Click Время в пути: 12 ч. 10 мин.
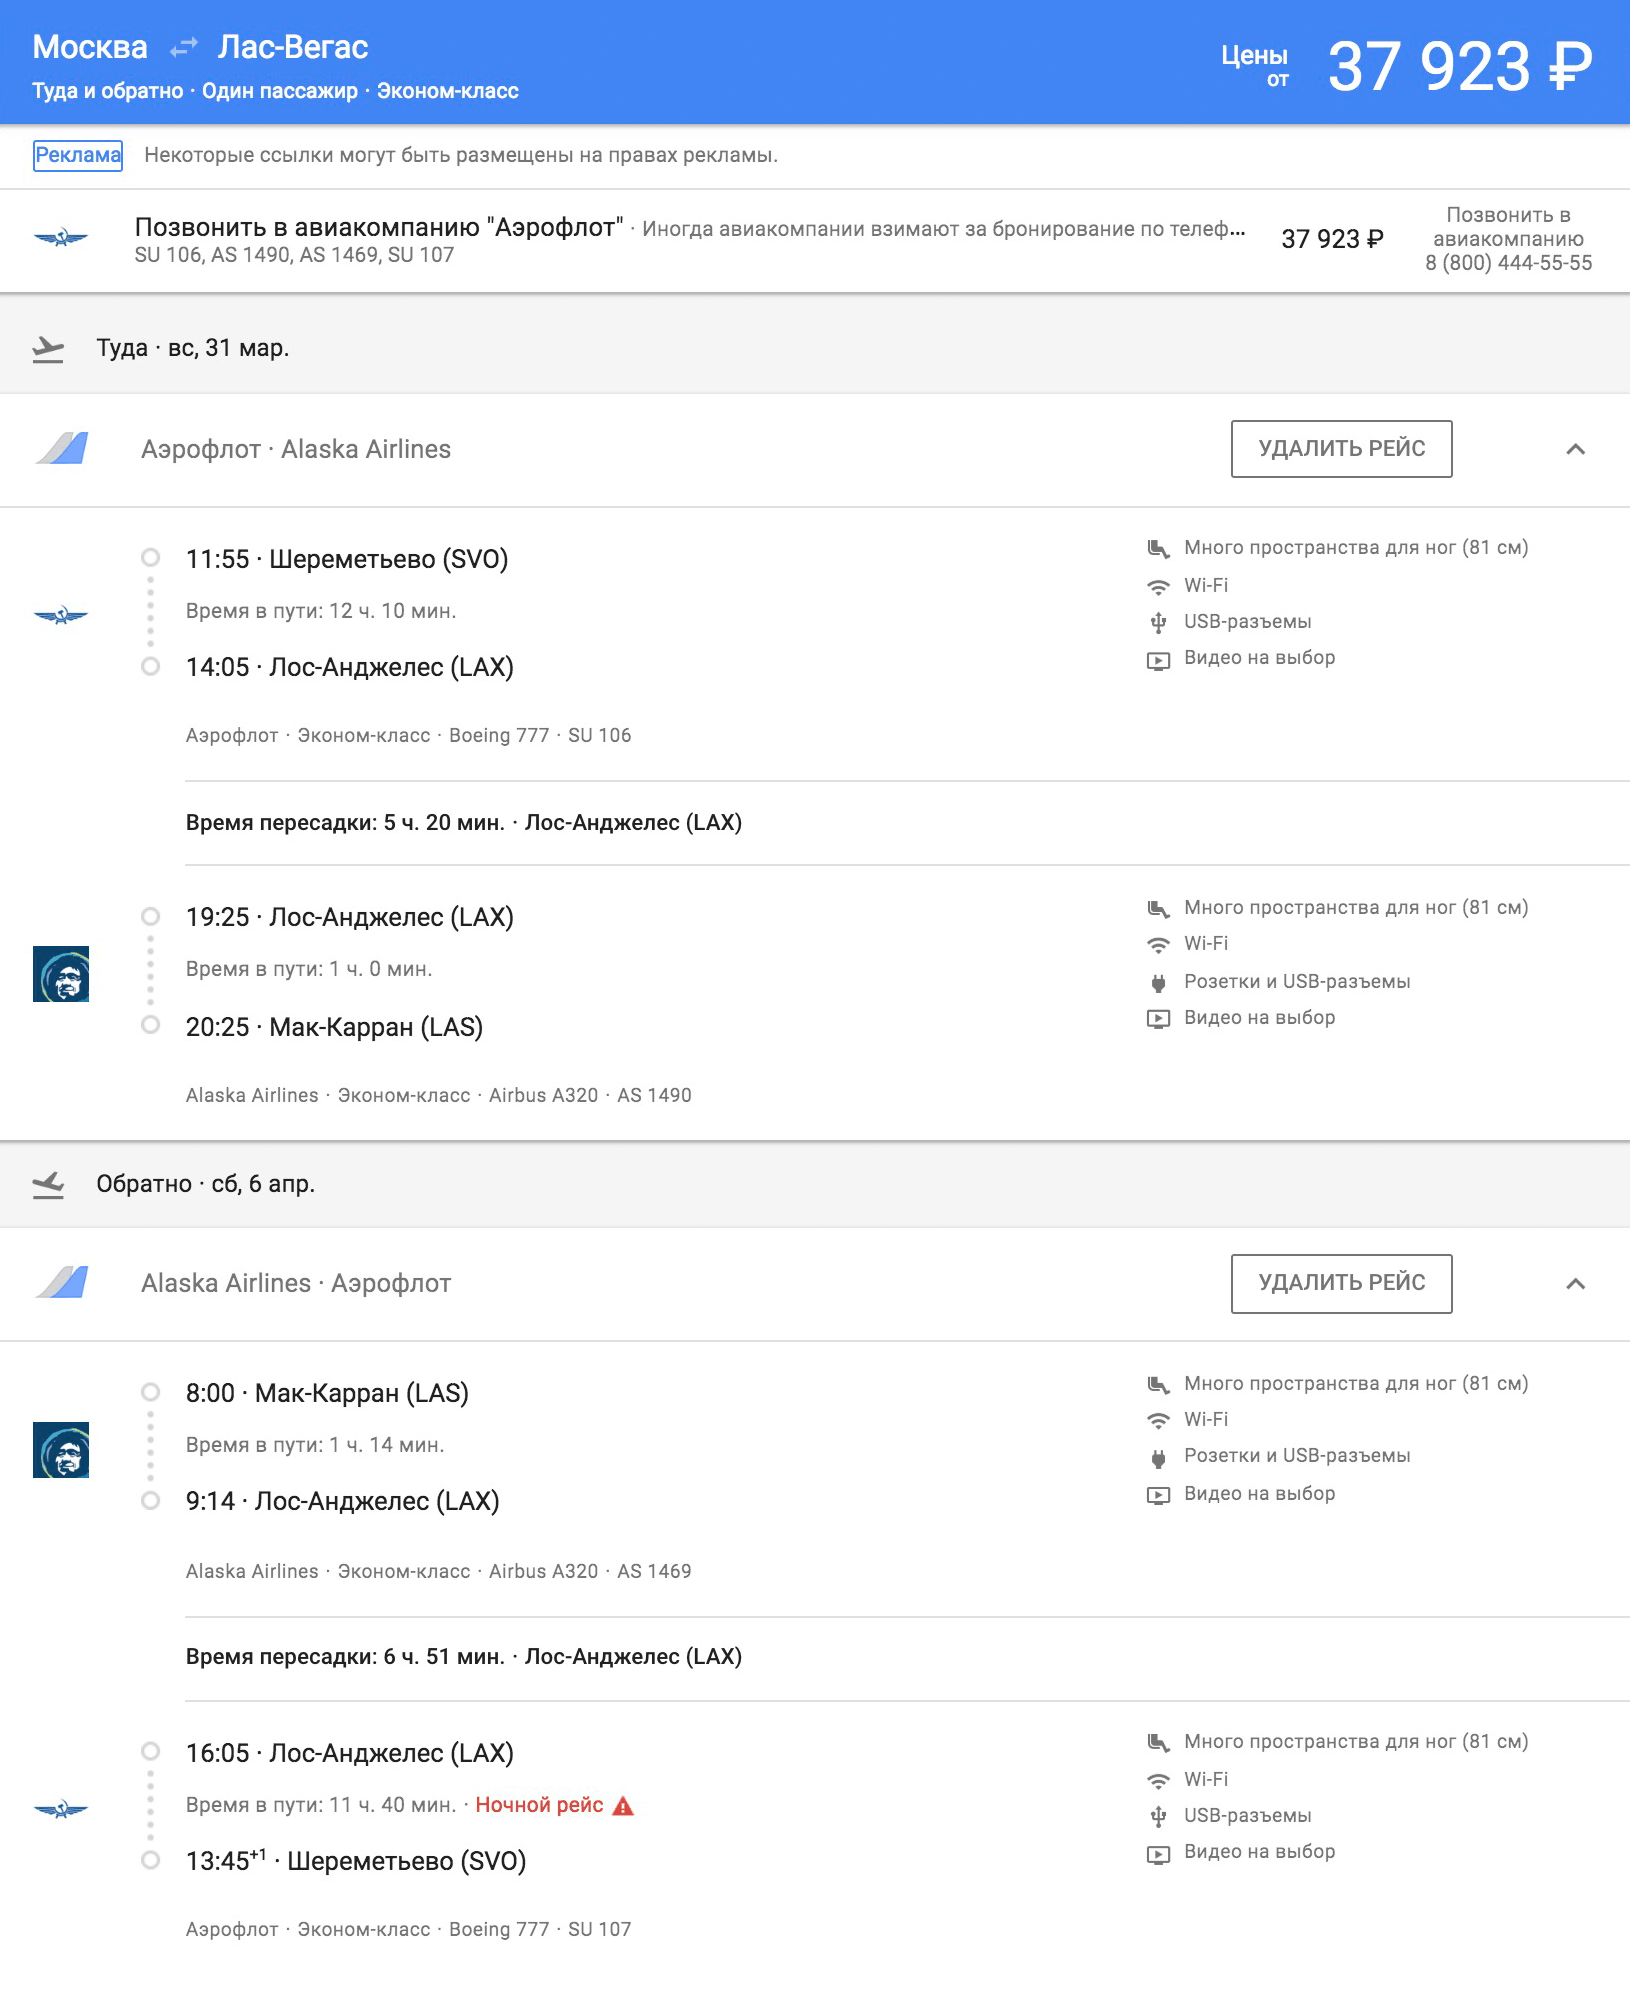The image size is (1630, 2010). [x=321, y=611]
